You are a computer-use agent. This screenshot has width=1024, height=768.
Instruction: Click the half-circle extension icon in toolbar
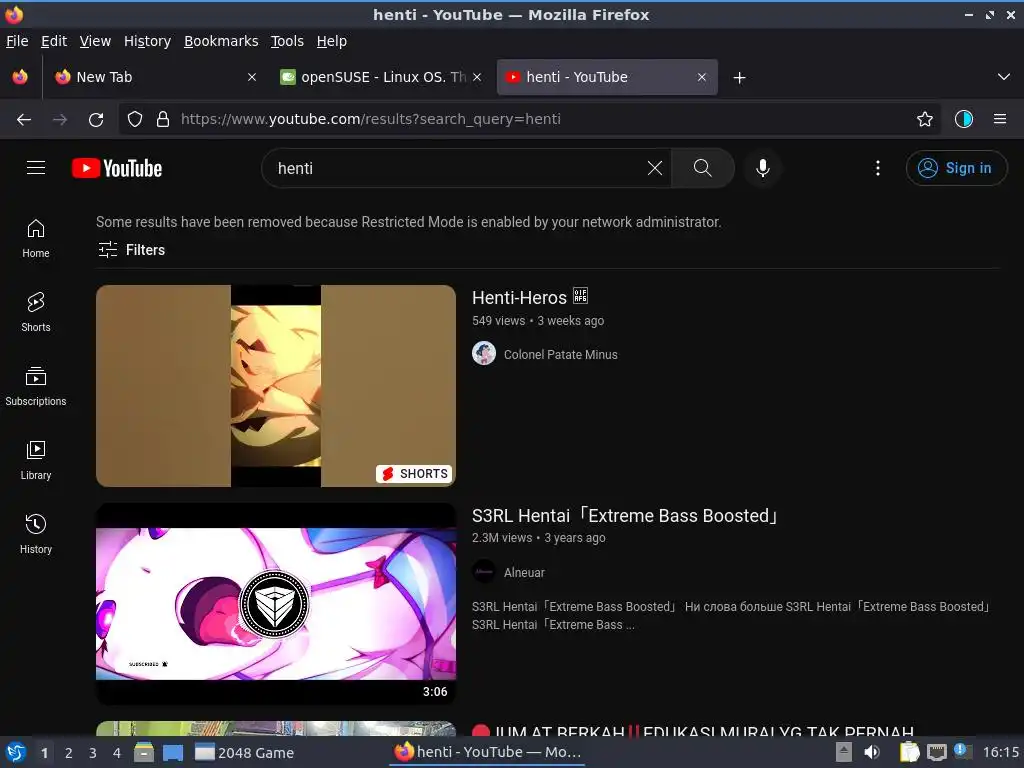[963, 120]
